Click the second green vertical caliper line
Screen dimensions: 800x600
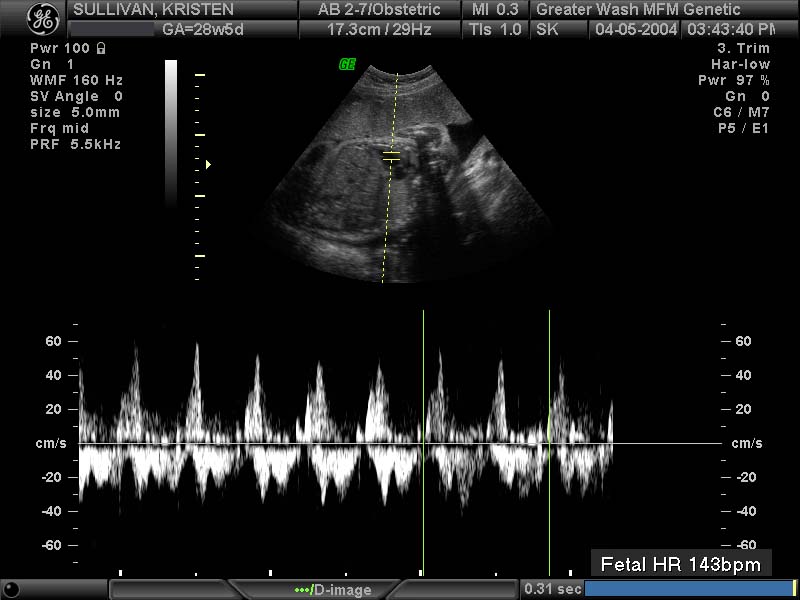coord(549,440)
